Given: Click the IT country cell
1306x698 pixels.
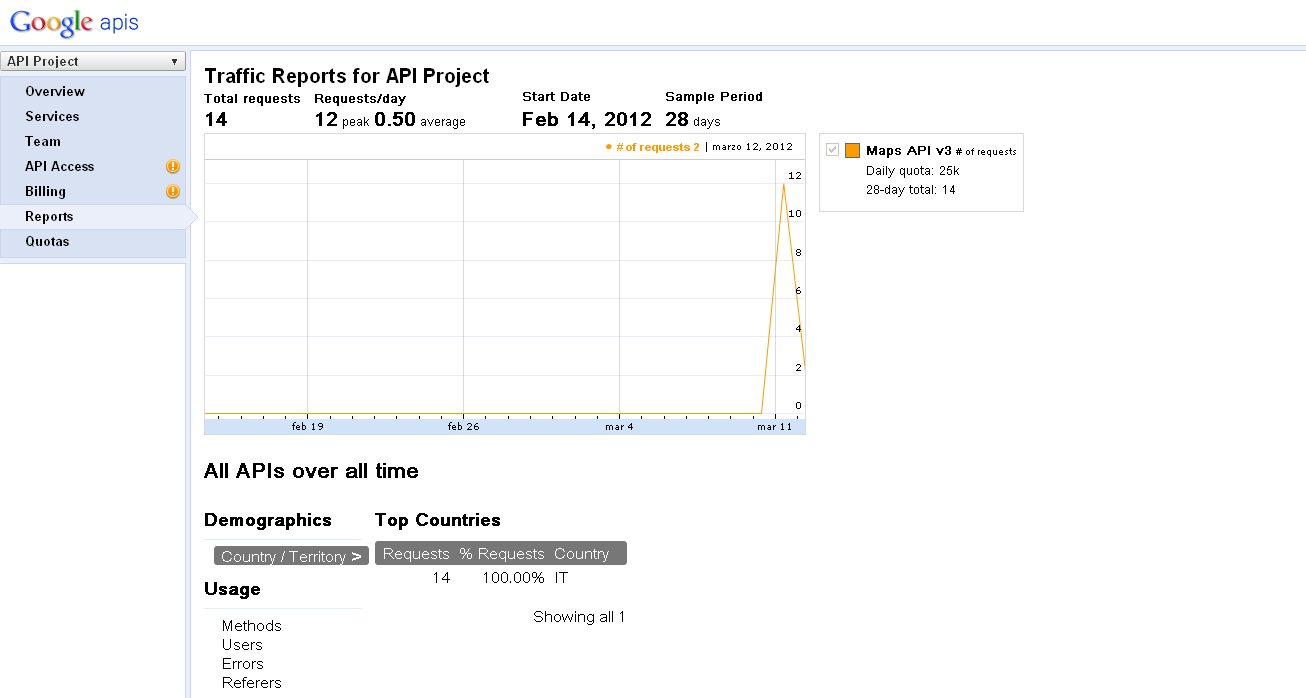Looking at the screenshot, I should [561, 578].
